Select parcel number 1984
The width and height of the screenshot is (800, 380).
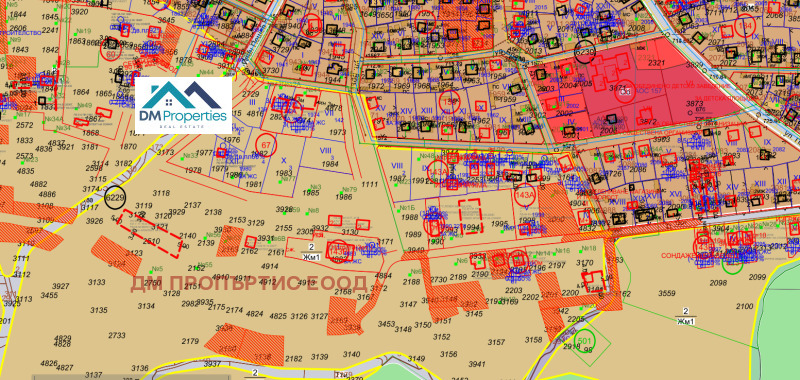pos(331,164)
